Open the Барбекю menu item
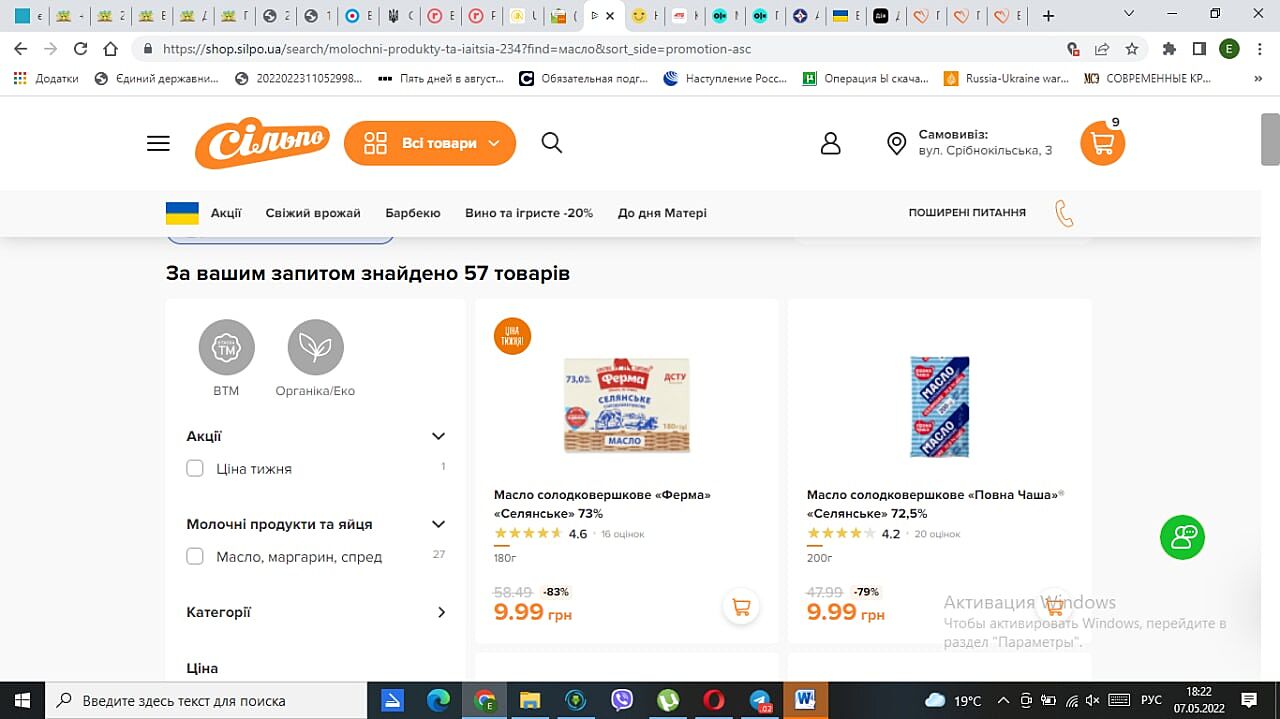This screenshot has width=1280, height=719. 413,213
